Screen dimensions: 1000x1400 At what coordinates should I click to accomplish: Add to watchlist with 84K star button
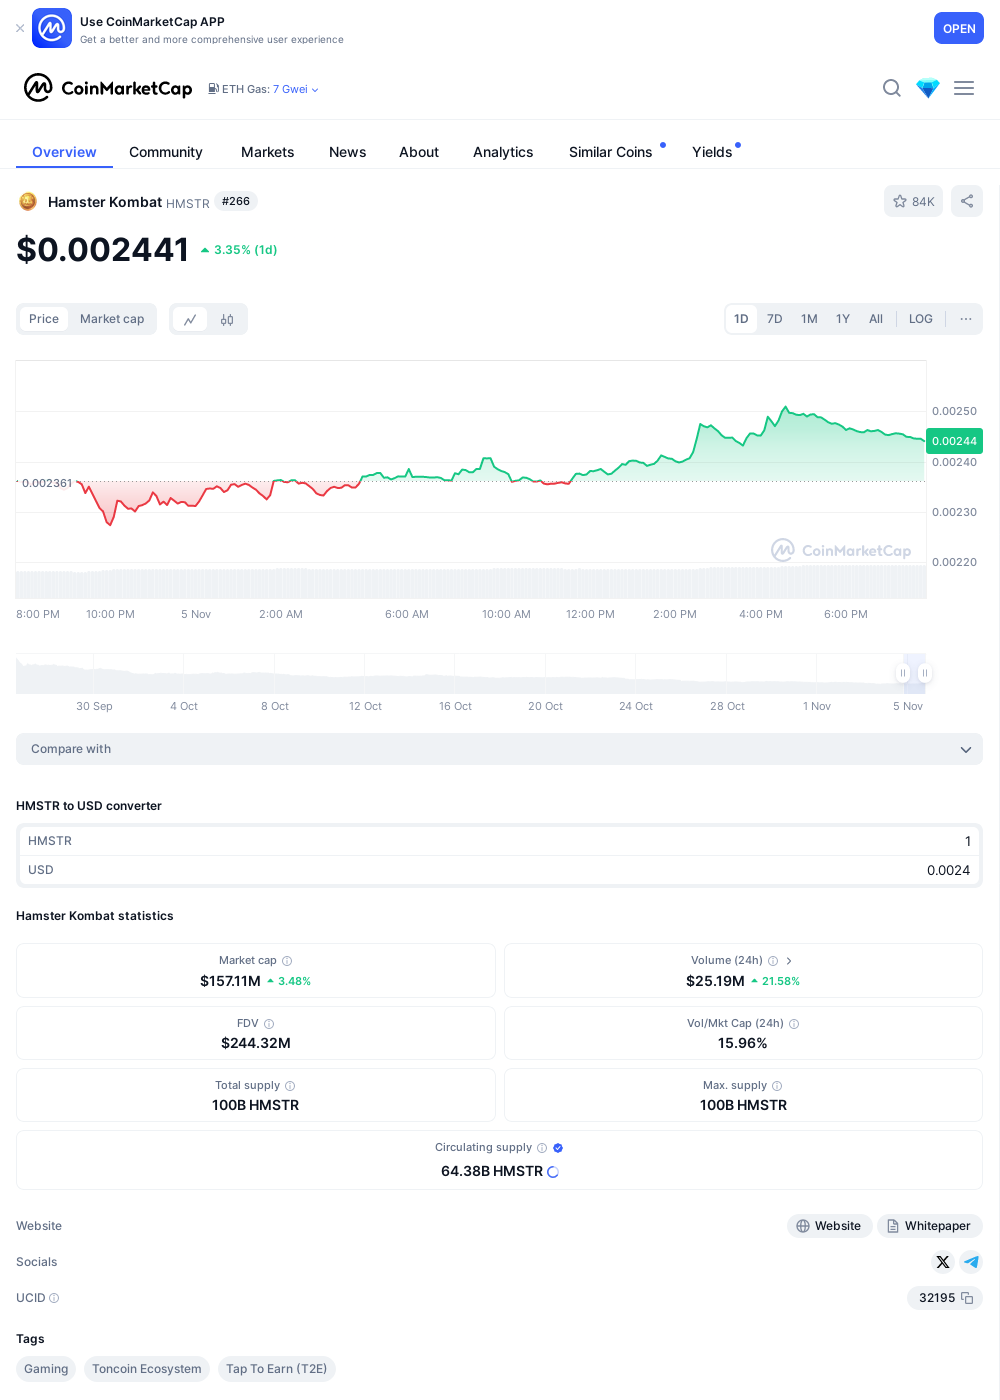(913, 201)
